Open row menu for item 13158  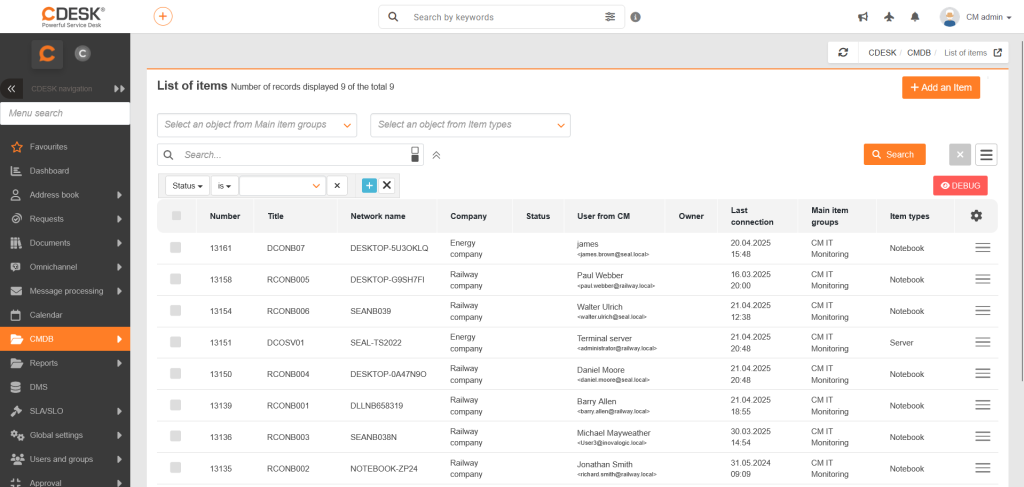pos(982,279)
